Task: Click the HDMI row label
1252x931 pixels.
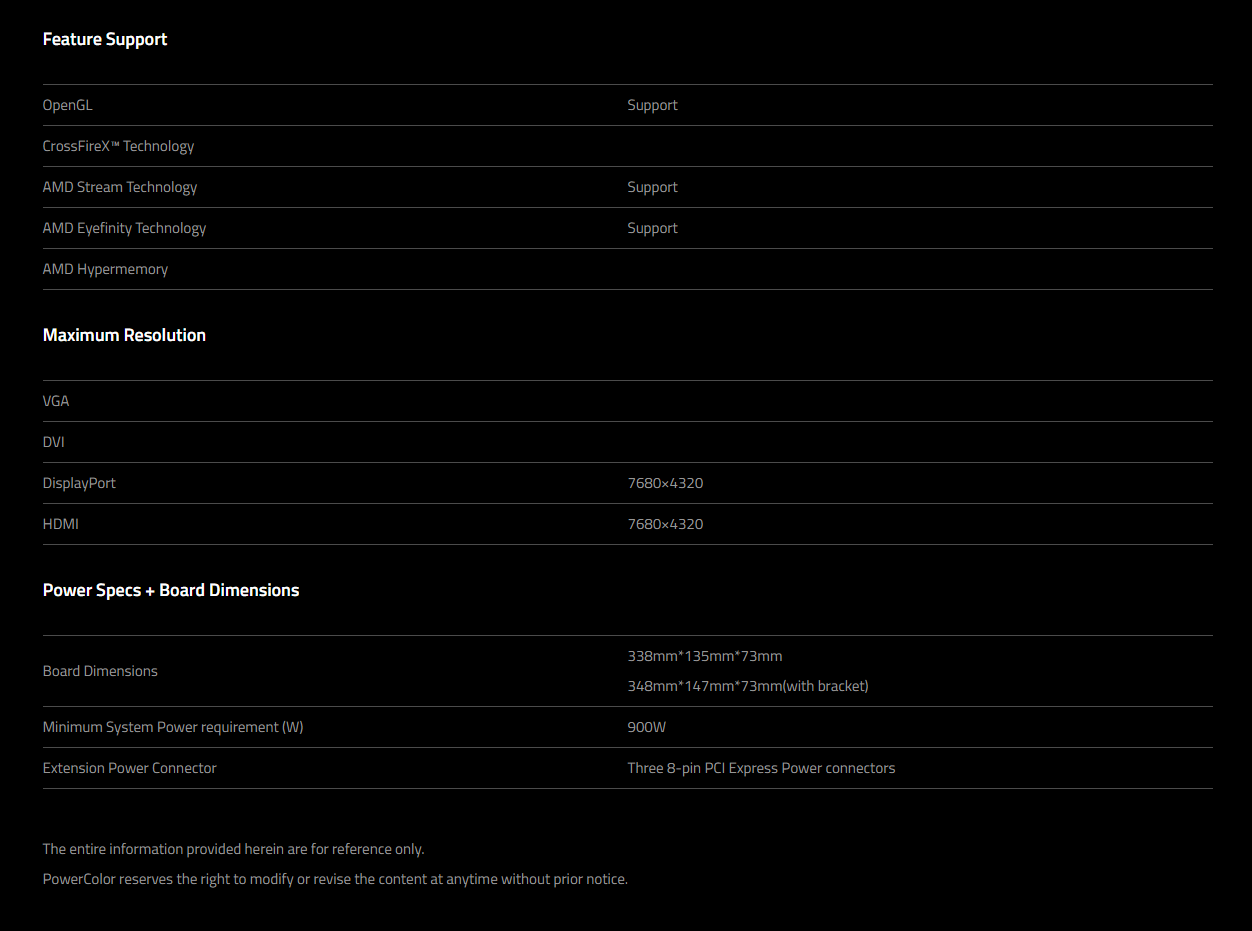Action: (60, 524)
